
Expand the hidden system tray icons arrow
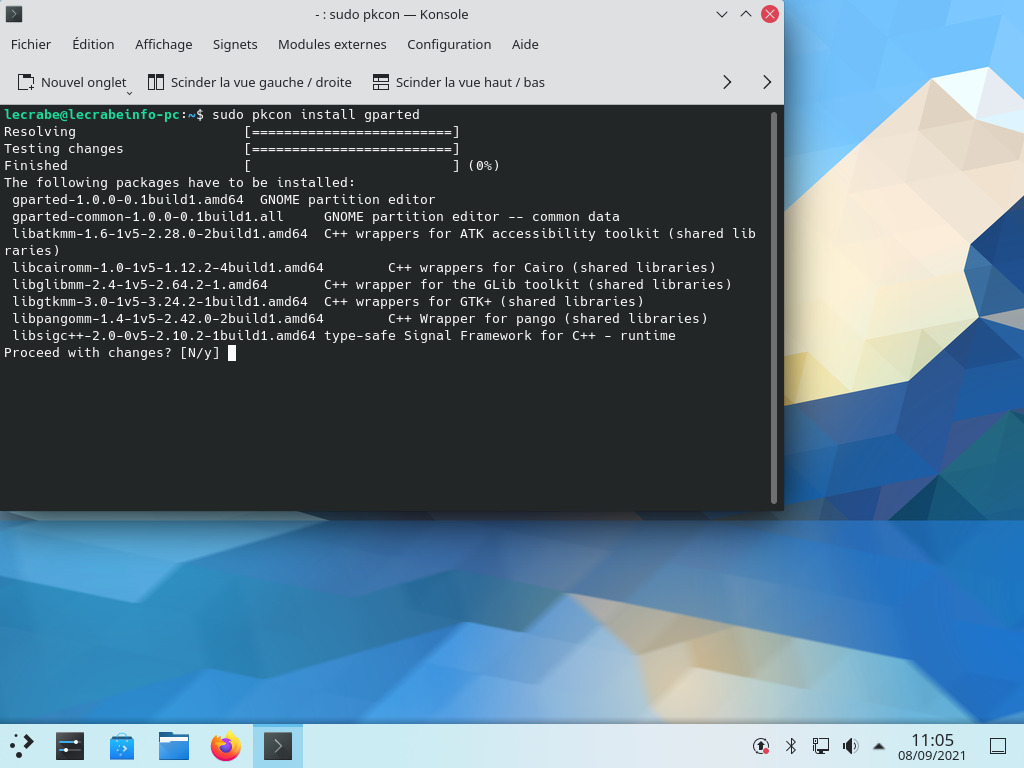[x=879, y=746]
